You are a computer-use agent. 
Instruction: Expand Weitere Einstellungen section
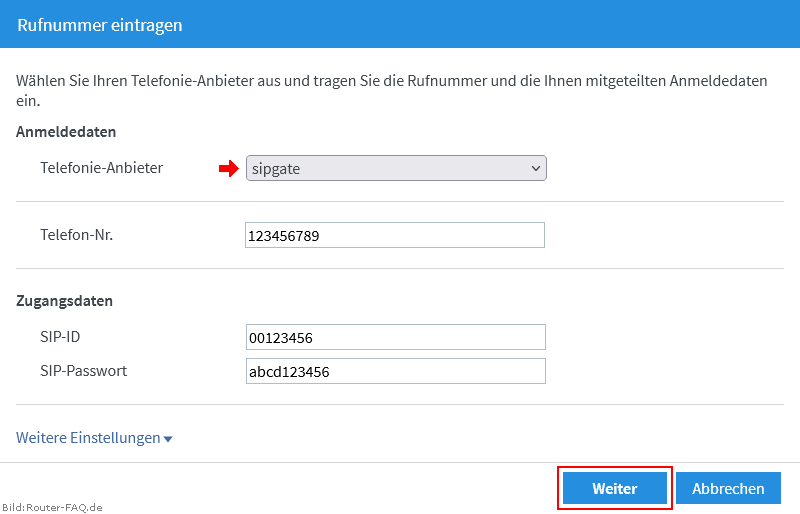[x=94, y=438]
